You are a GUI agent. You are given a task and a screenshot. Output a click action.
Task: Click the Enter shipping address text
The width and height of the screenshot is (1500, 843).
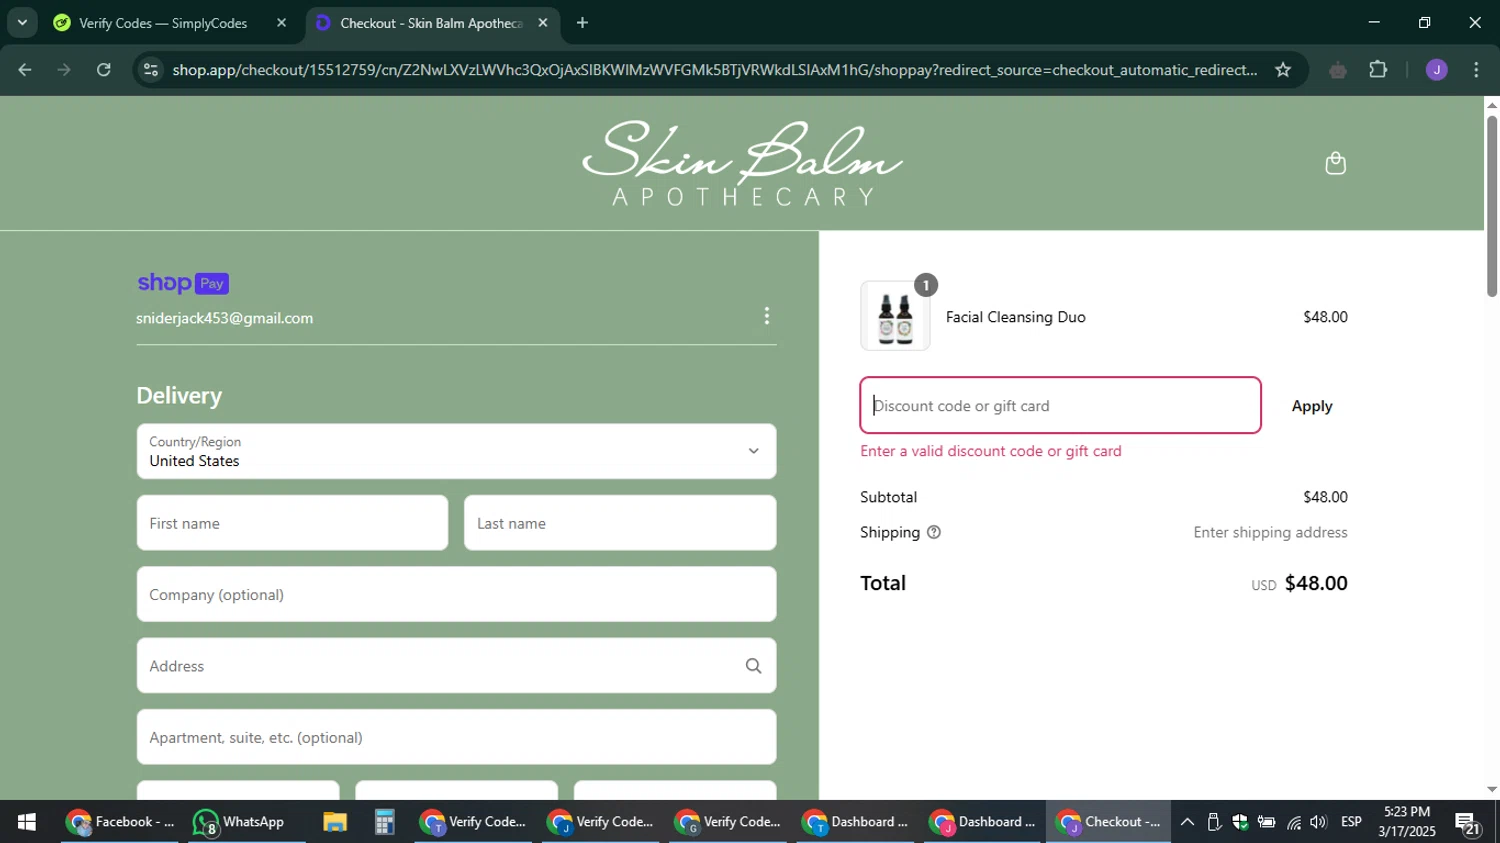coord(1270,532)
